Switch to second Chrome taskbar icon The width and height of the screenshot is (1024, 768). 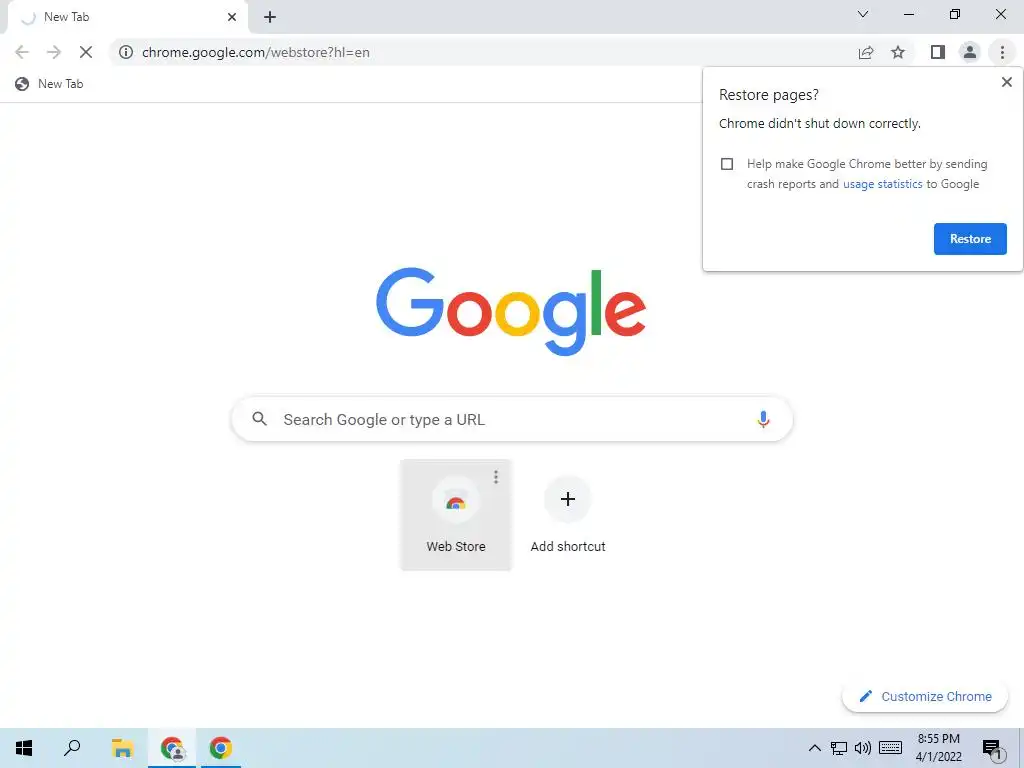click(220, 748)
